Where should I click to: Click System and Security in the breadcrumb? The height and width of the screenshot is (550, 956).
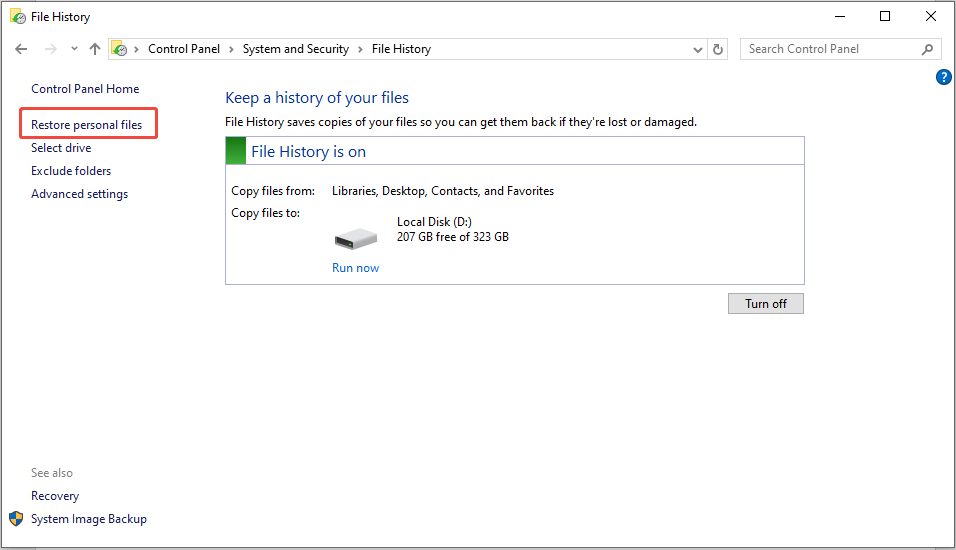[x=295, y=49]
